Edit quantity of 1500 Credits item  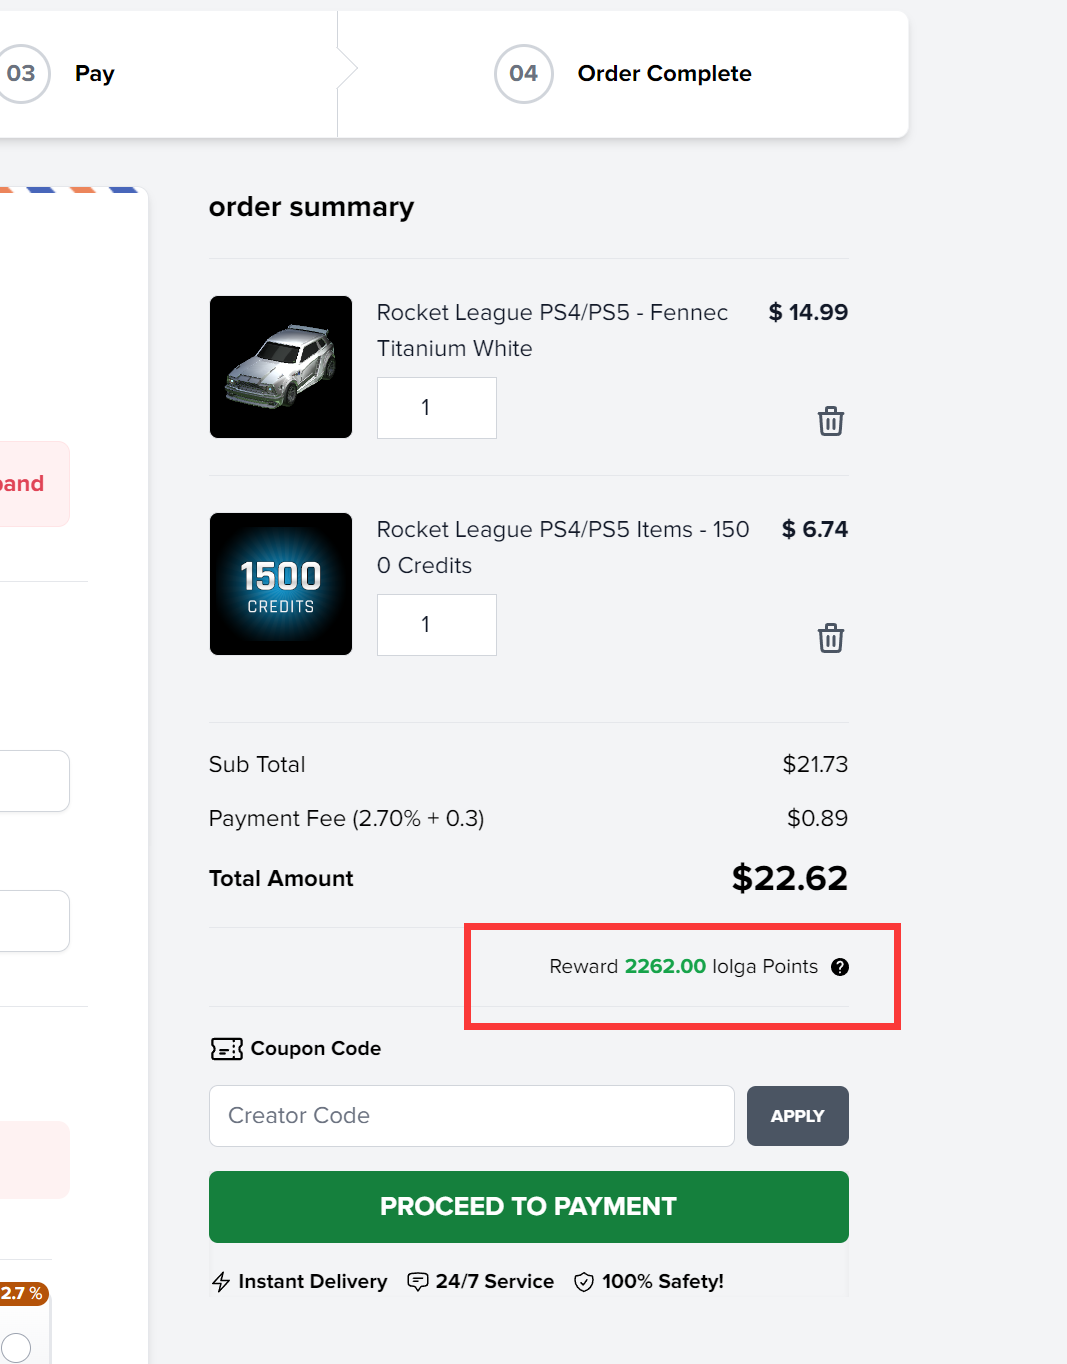pos(437,625)
